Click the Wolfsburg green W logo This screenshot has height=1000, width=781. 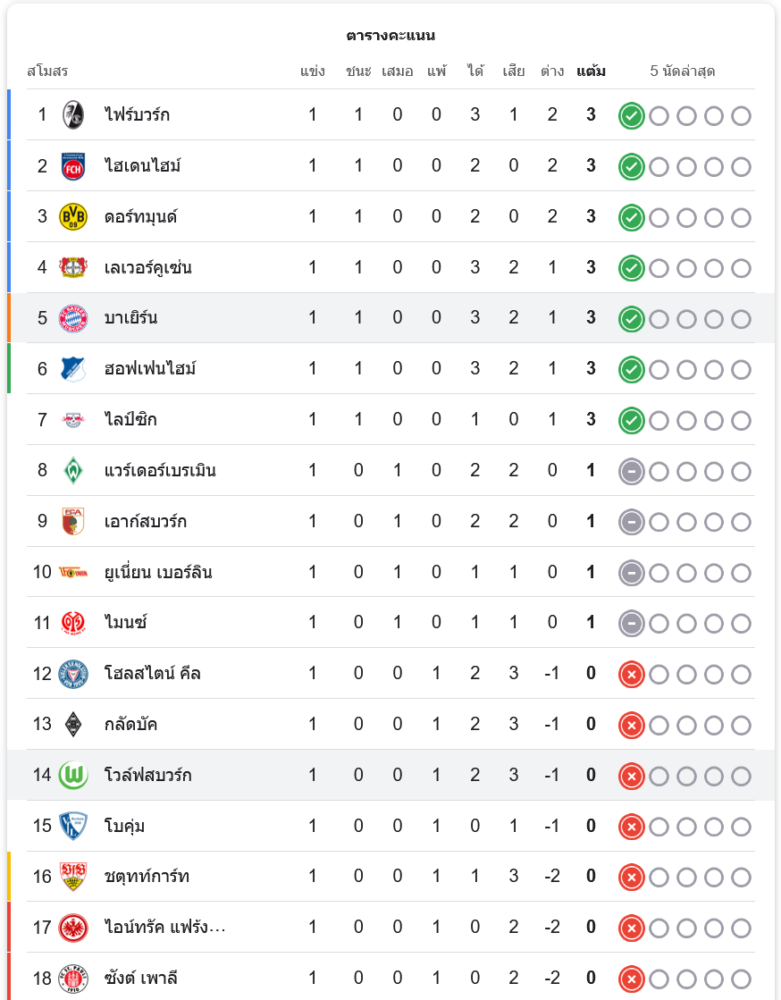coord(73,775)
